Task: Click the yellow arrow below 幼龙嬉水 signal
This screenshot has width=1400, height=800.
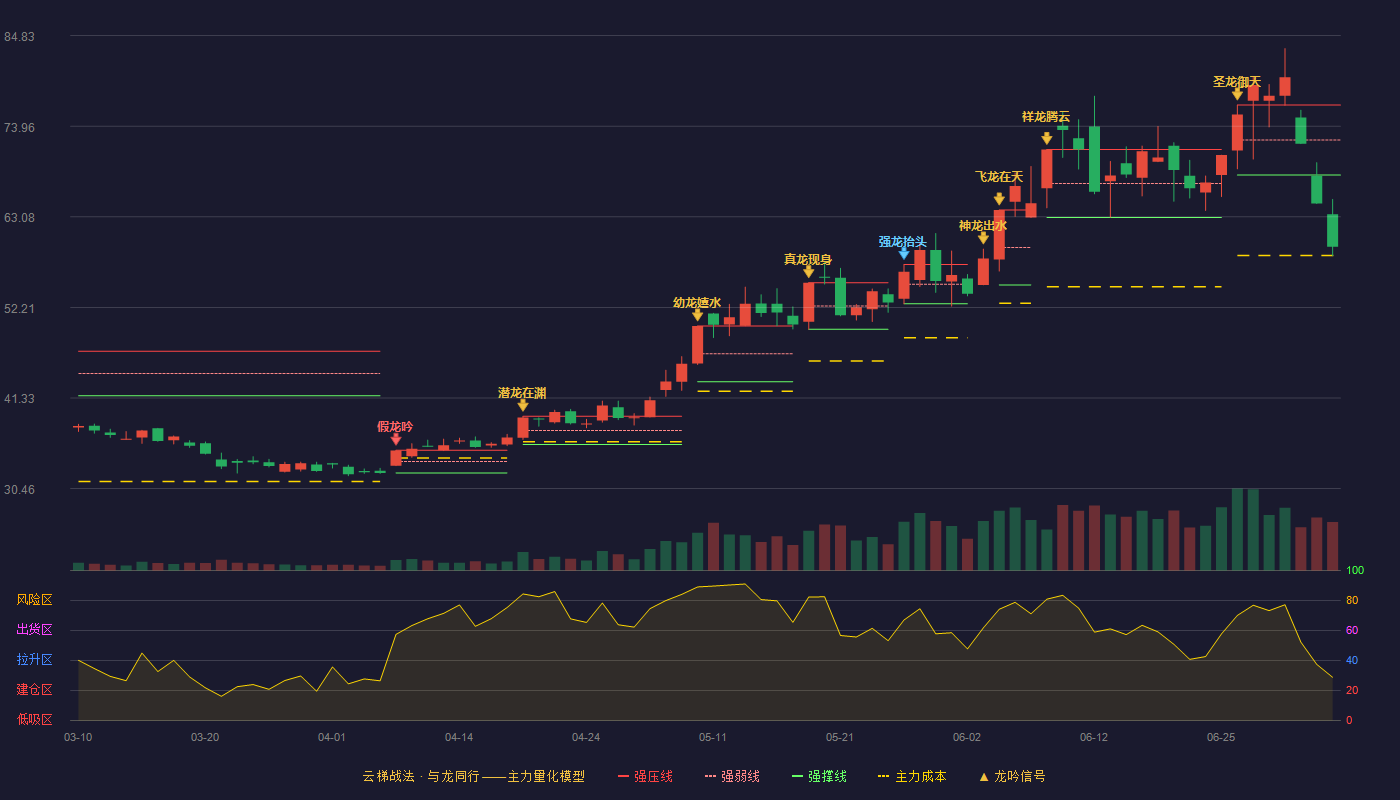Action: [698, 315]
